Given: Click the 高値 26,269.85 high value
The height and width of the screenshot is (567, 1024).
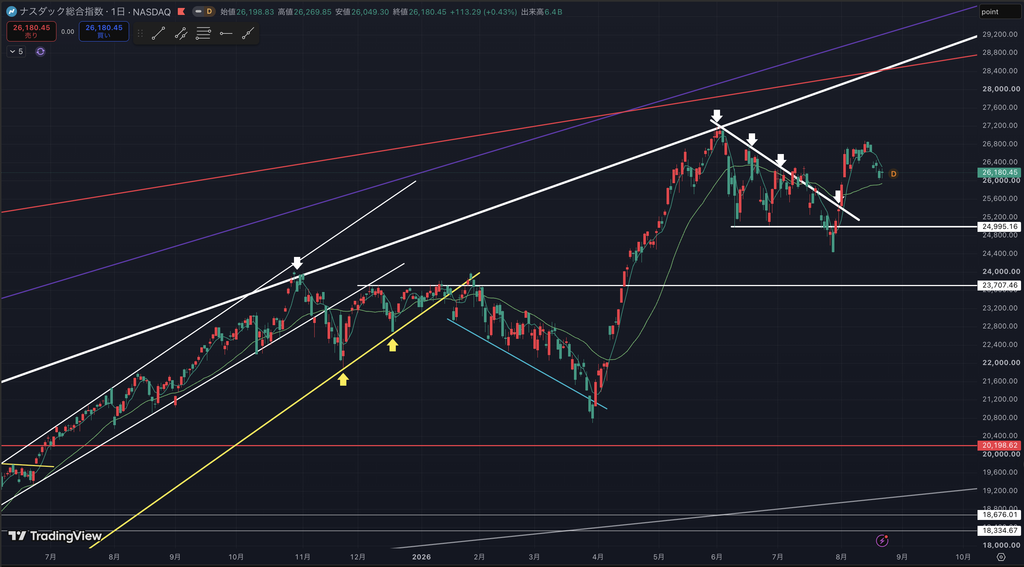Looking at the screenshot, I should 304,12.
